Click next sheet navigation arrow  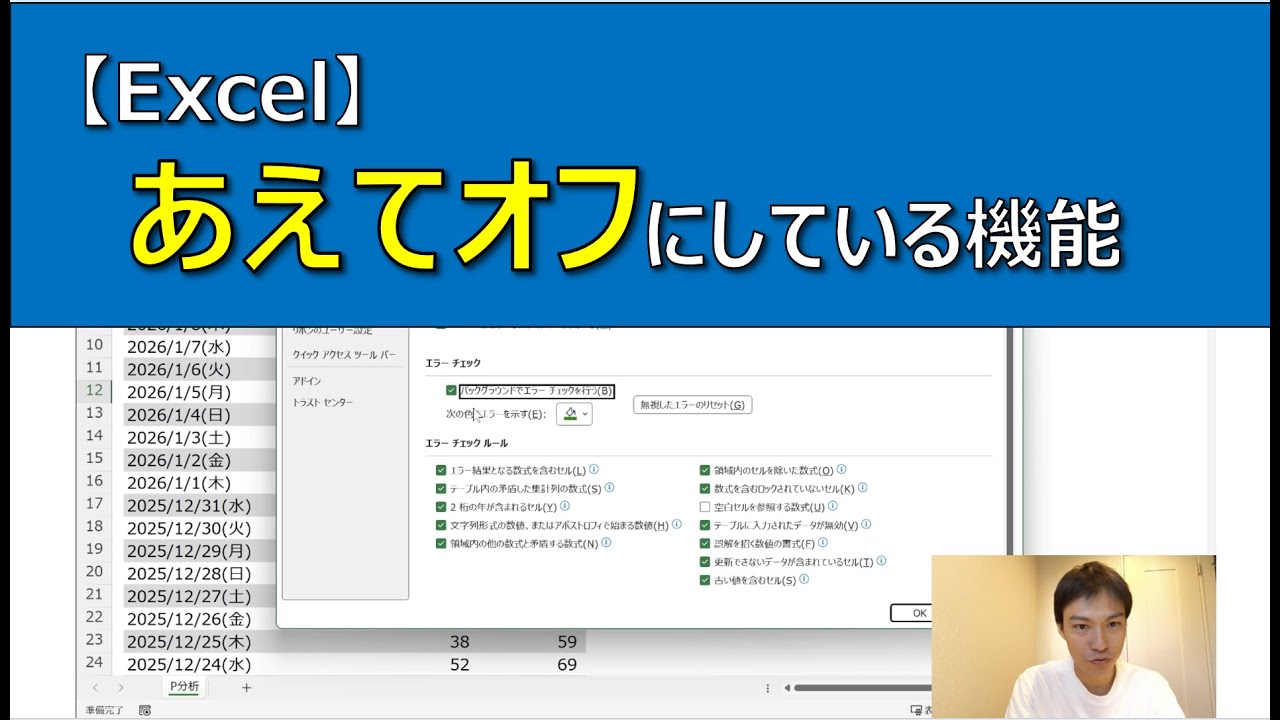(120, 687)
